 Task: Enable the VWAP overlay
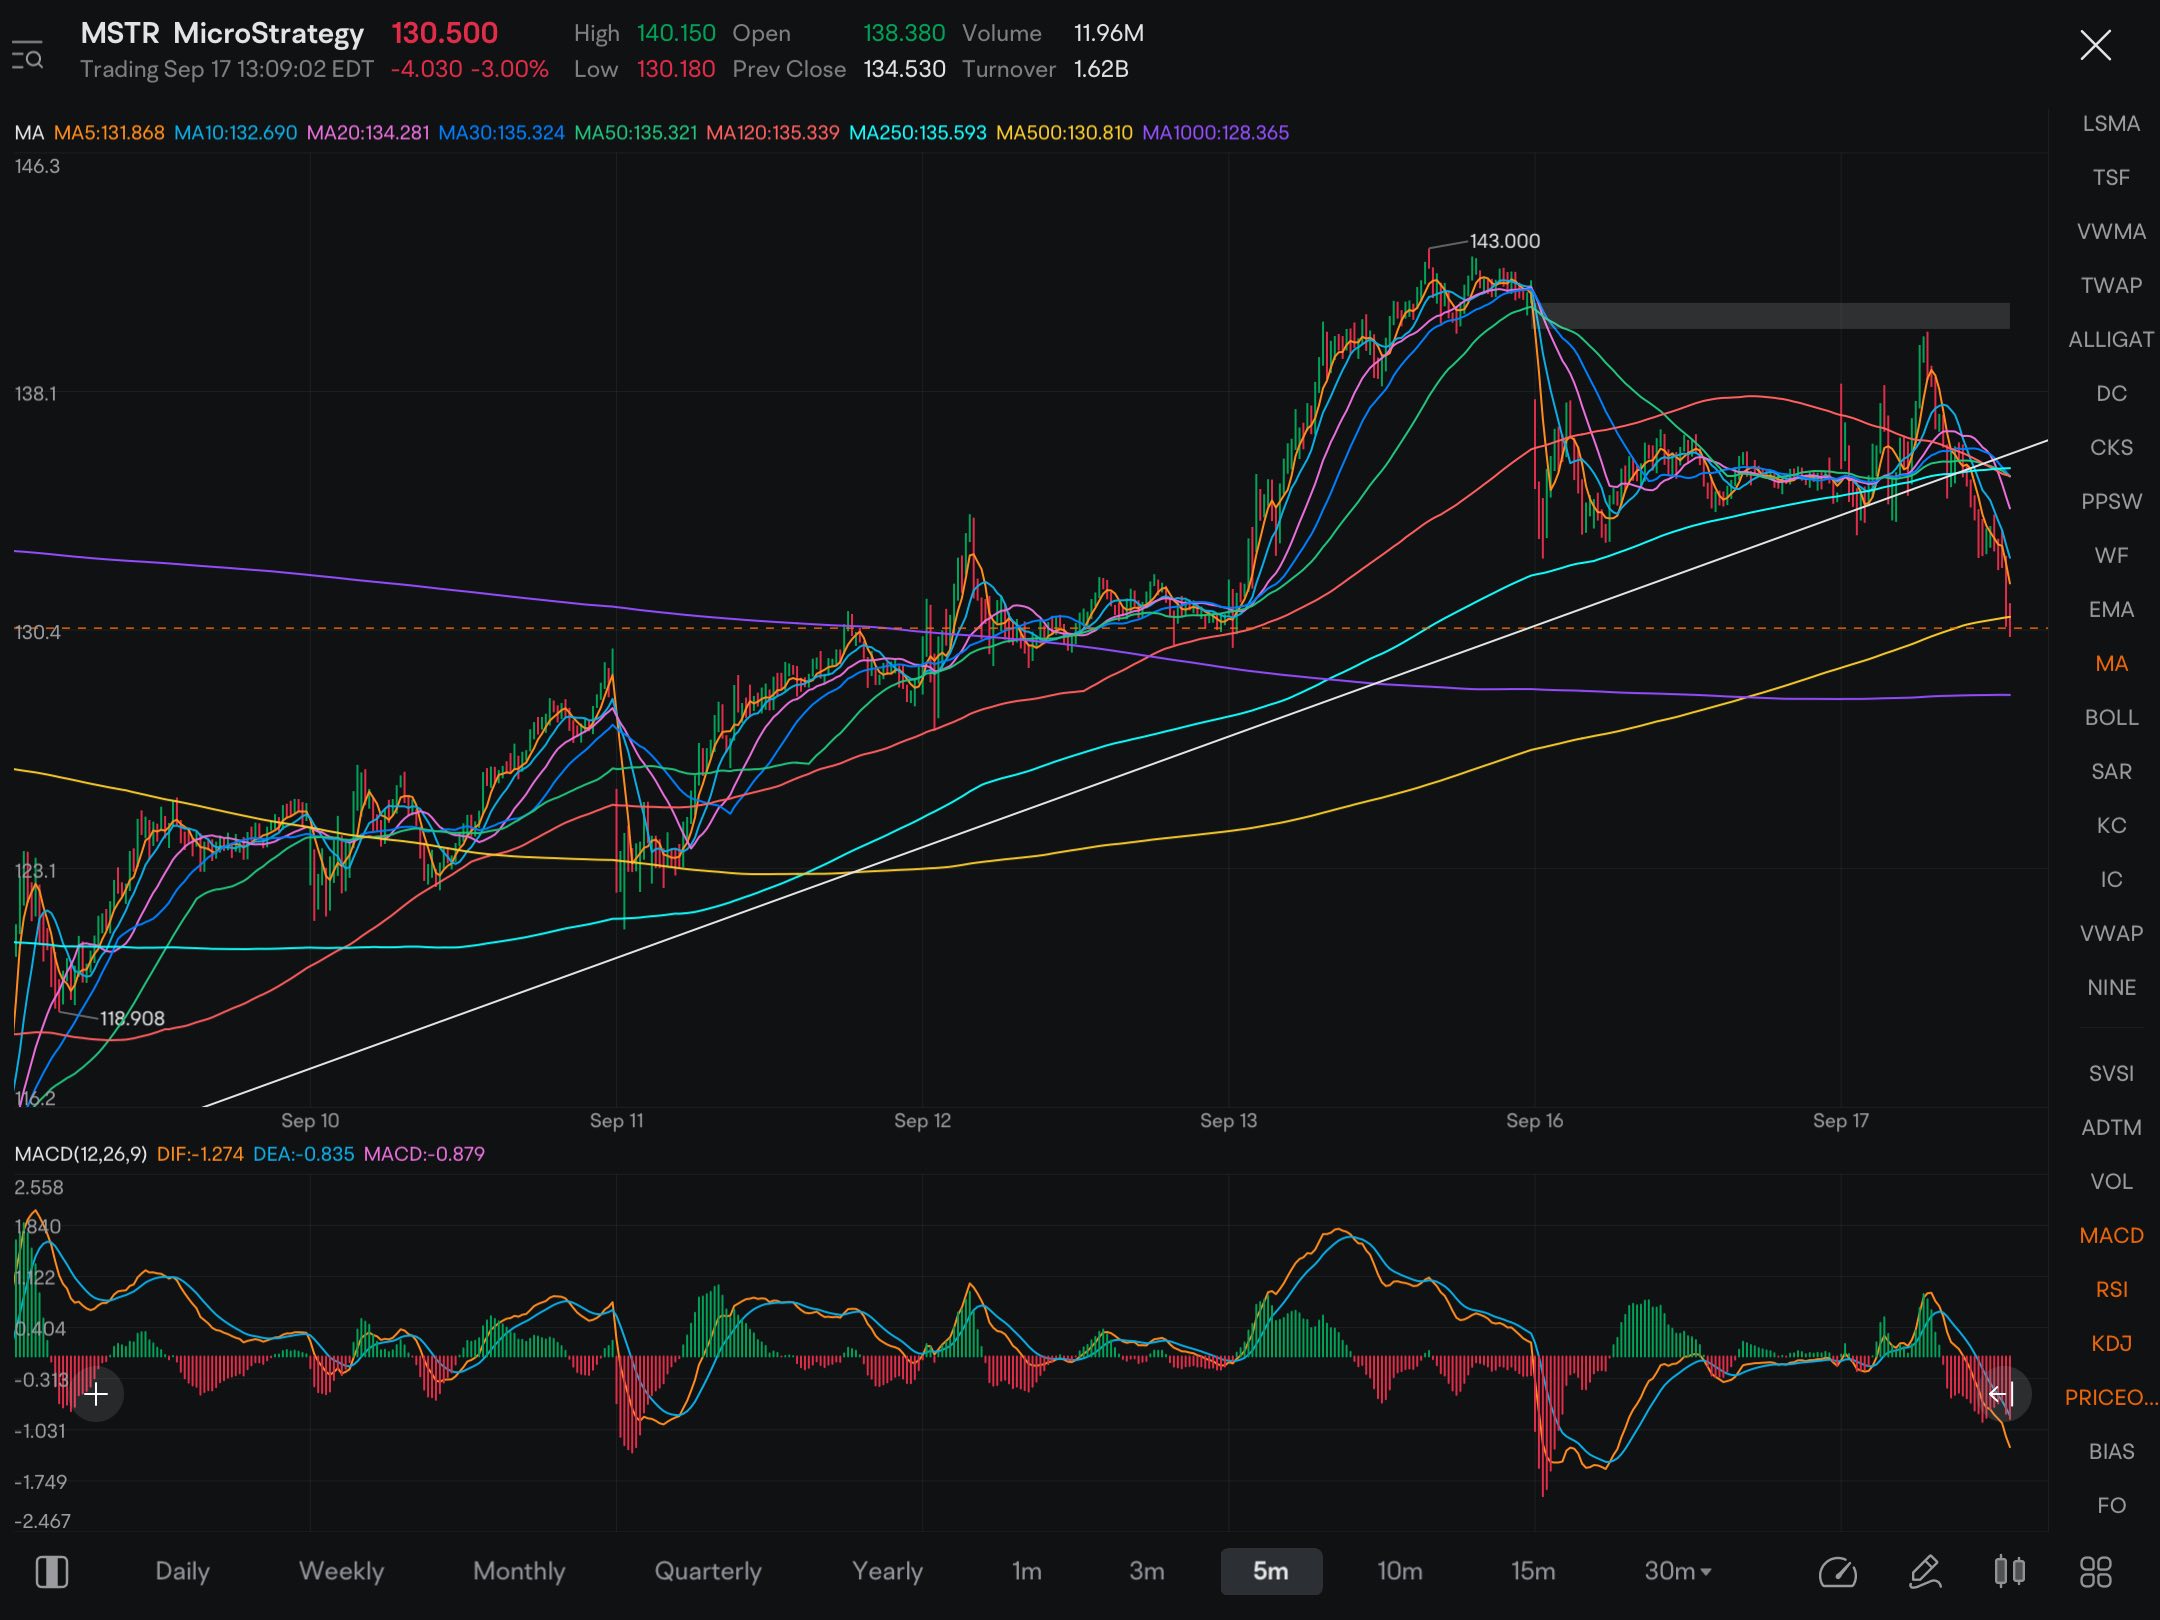pos(2111,934)
